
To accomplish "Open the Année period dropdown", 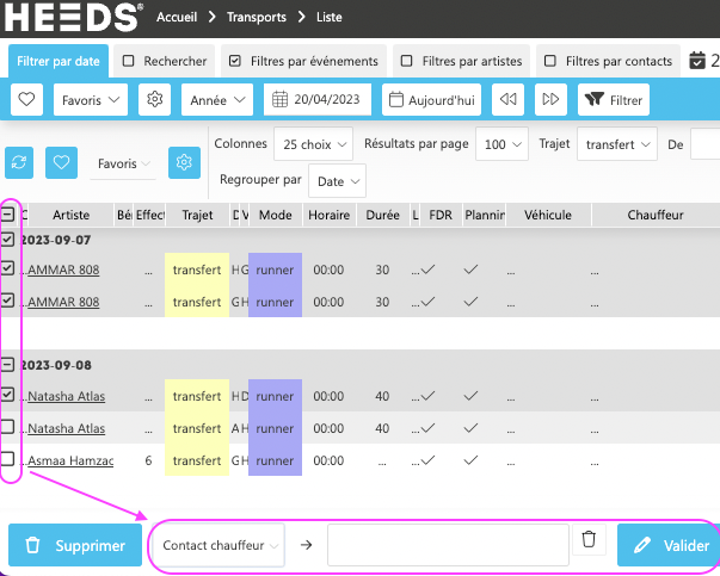I will coord(217,99).
